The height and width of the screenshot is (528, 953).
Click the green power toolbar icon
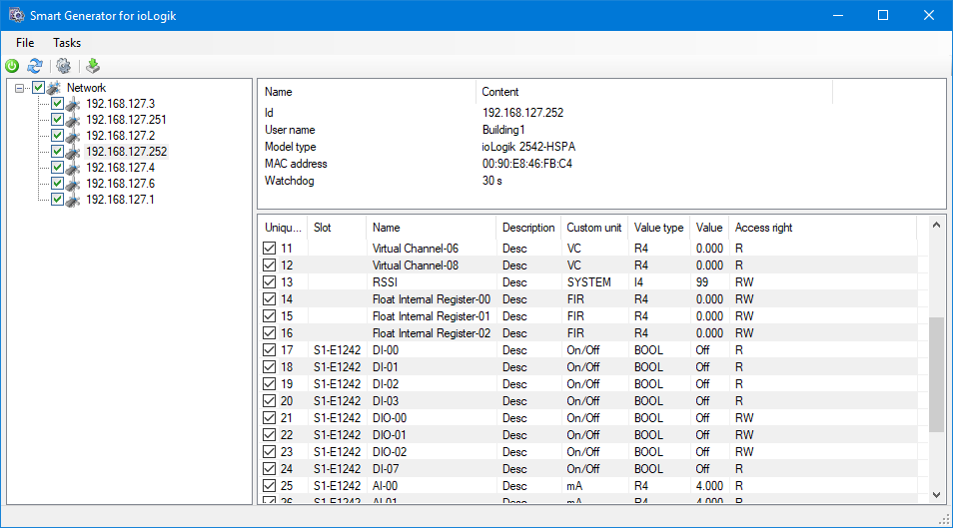(12, 66)
